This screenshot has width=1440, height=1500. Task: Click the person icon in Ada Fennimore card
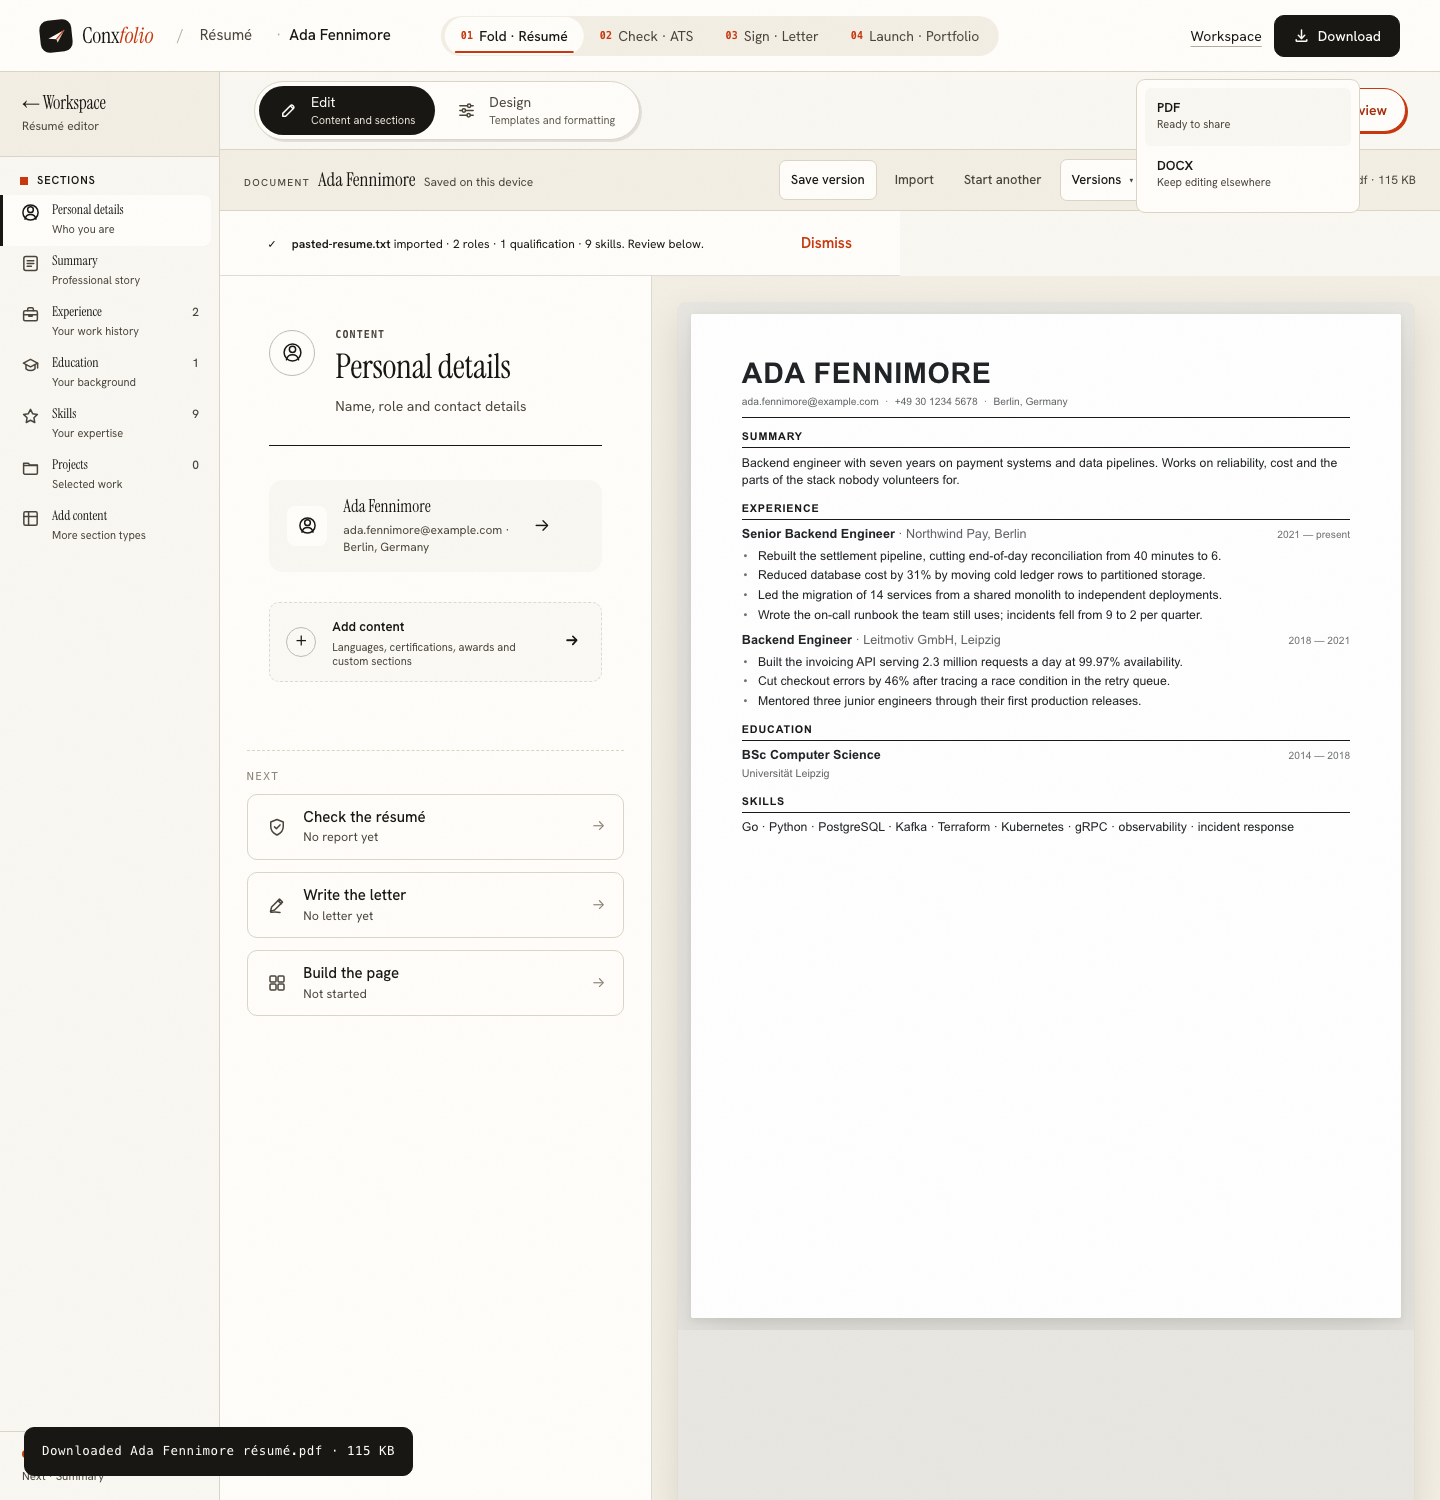(x=308, y=526)
